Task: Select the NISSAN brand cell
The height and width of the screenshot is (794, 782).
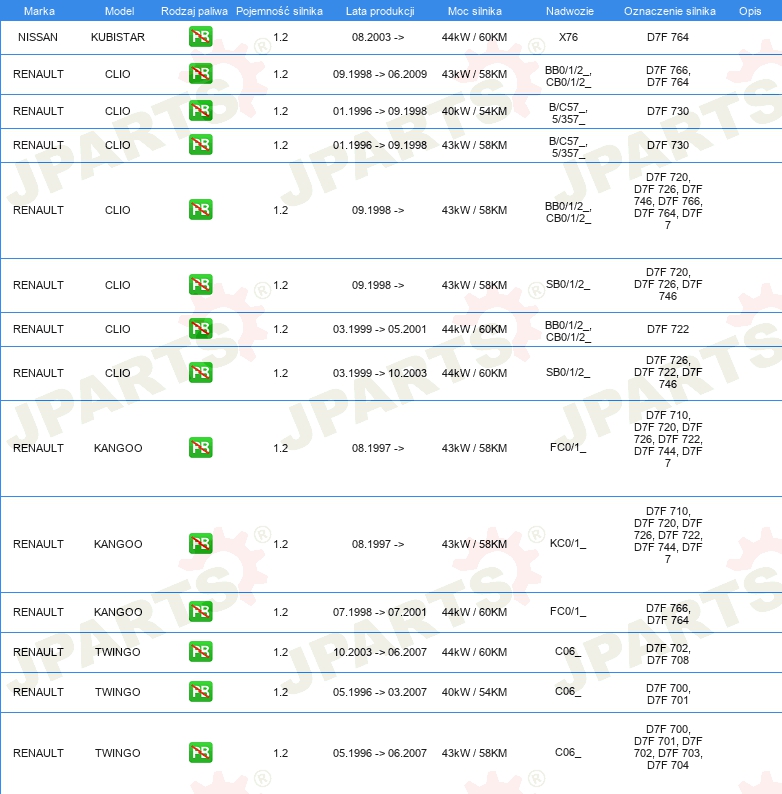Action: 38,37
